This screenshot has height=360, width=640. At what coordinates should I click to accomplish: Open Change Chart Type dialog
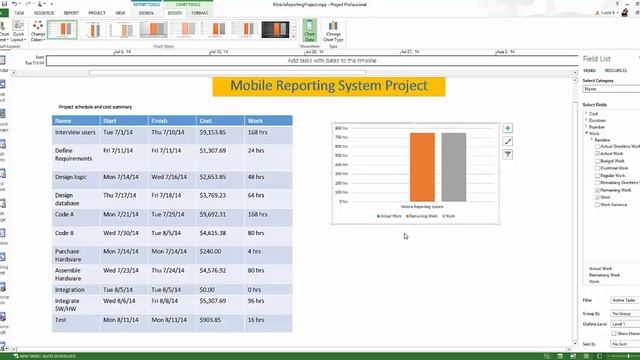333,31
